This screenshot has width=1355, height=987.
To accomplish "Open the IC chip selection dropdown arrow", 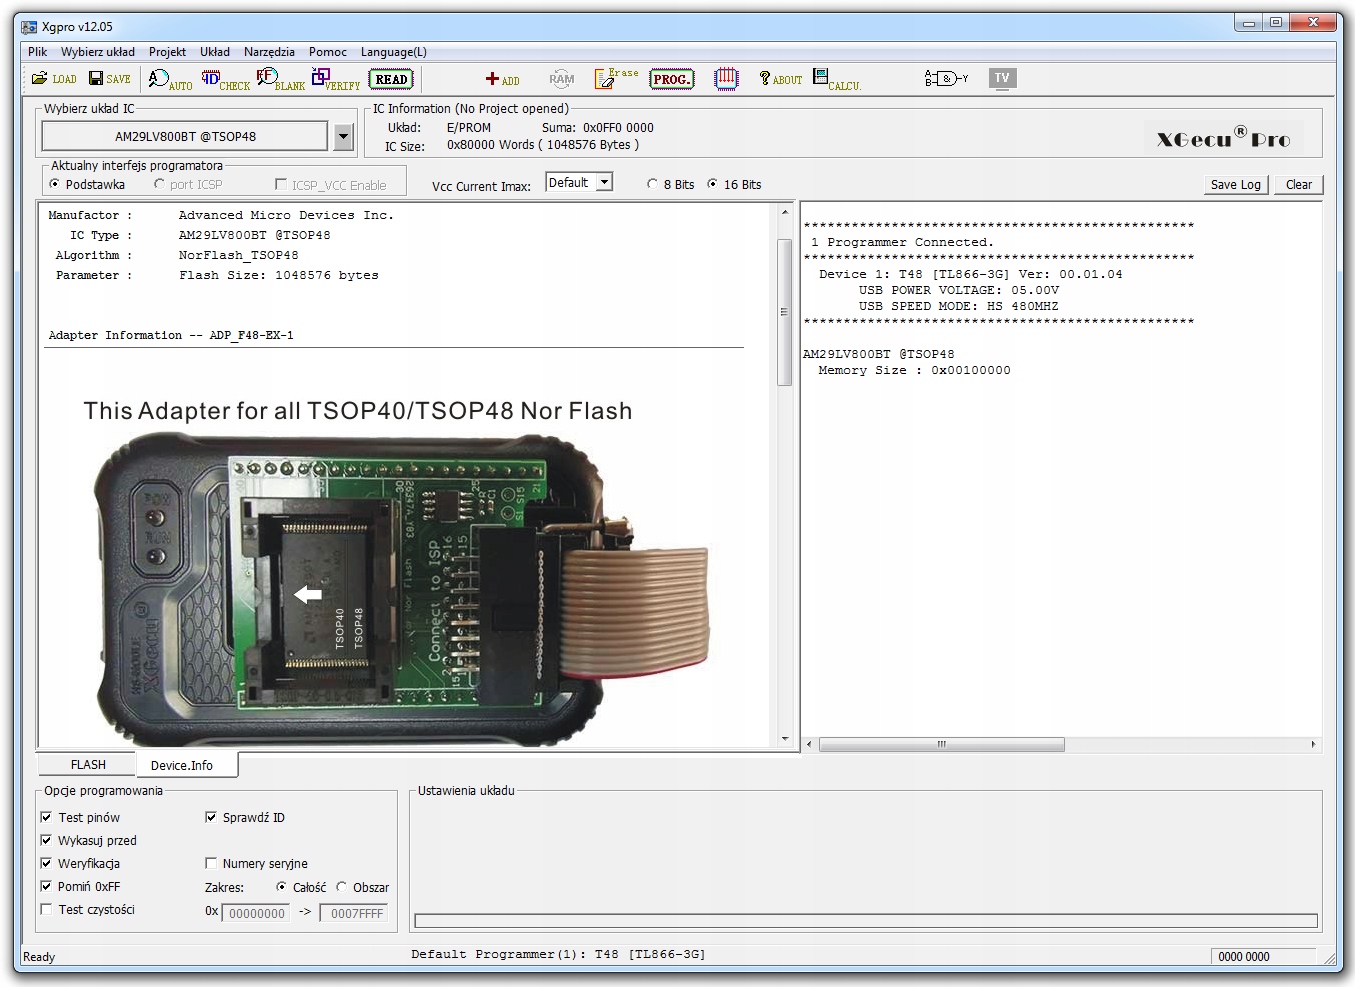I will click(343, 136).
